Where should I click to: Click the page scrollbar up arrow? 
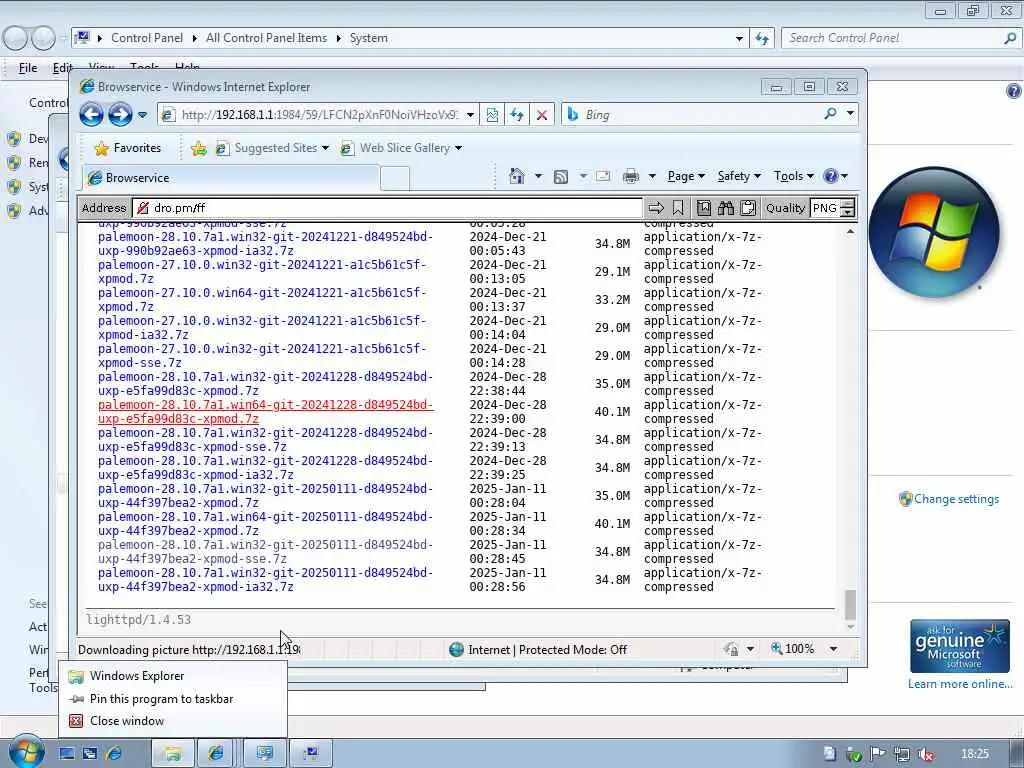click(850, 232)
